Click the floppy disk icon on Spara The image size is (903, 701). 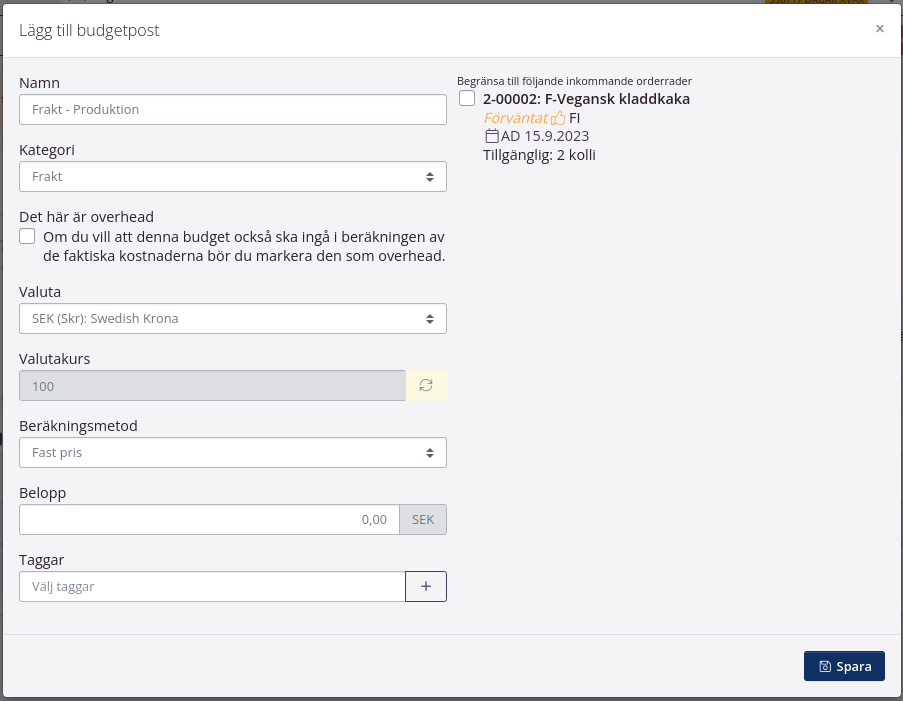point(825,666)
